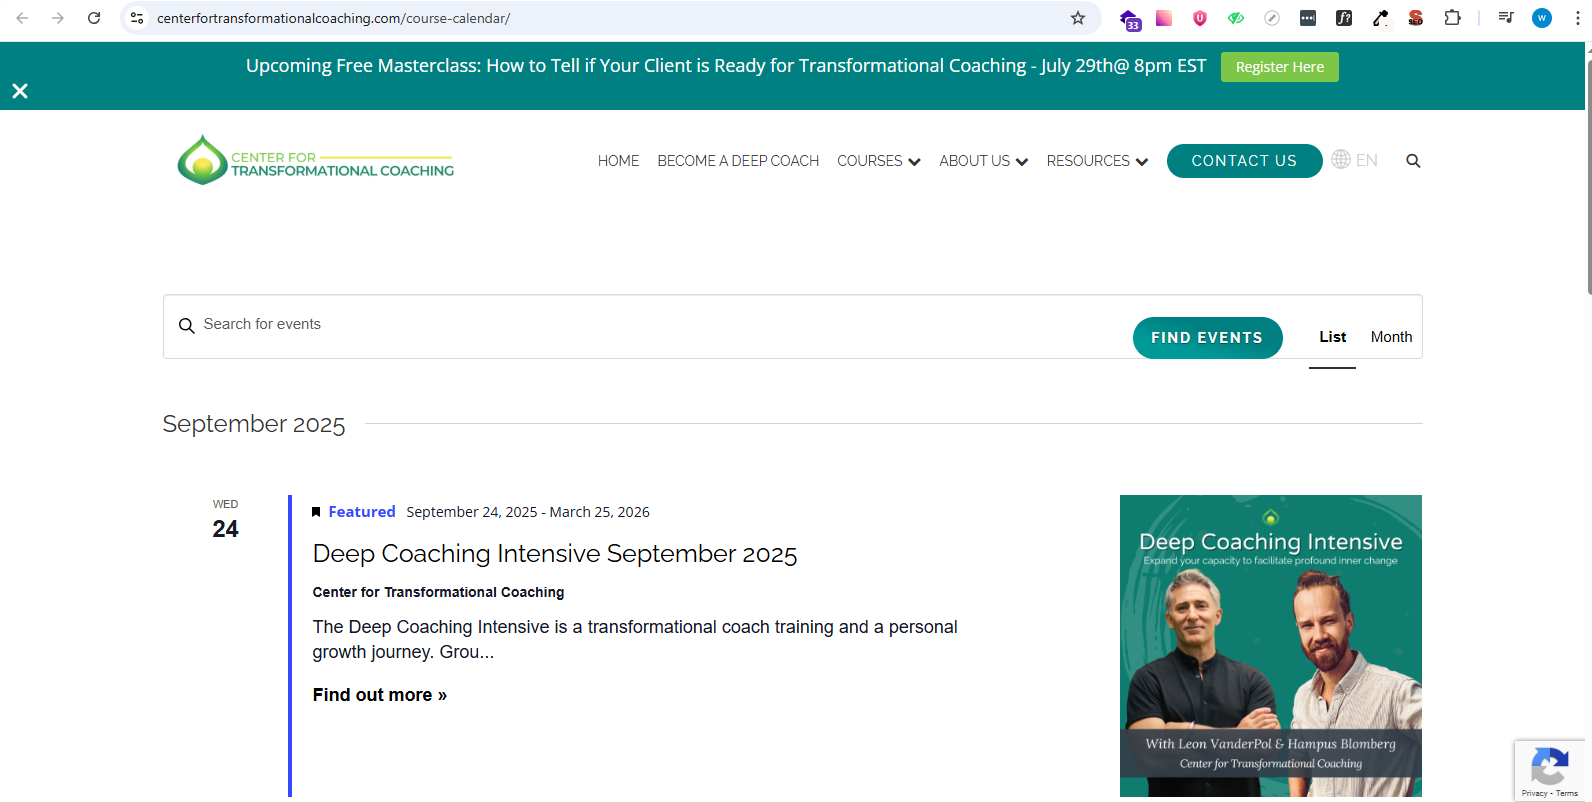Go back to the previous page
Screen dimensions: 1592x802
tap(22, 18)
